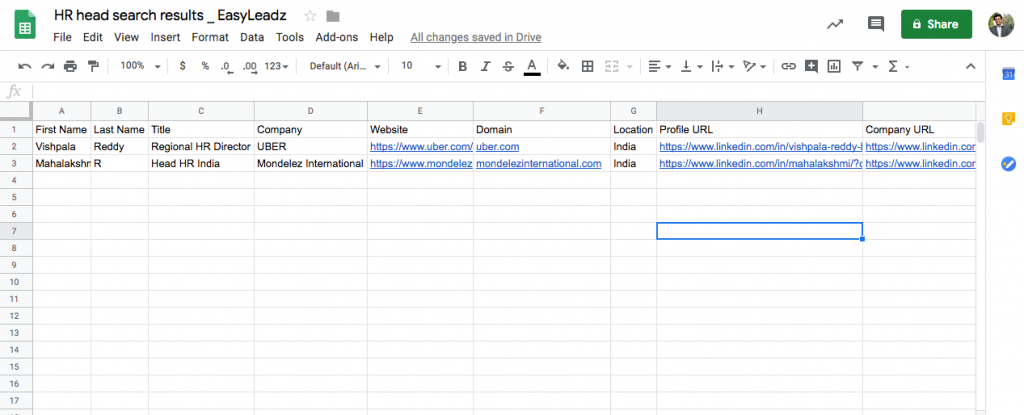Open the Insert menu
1024x415 pixels.
pyautogui.click(x=165, y=37)
